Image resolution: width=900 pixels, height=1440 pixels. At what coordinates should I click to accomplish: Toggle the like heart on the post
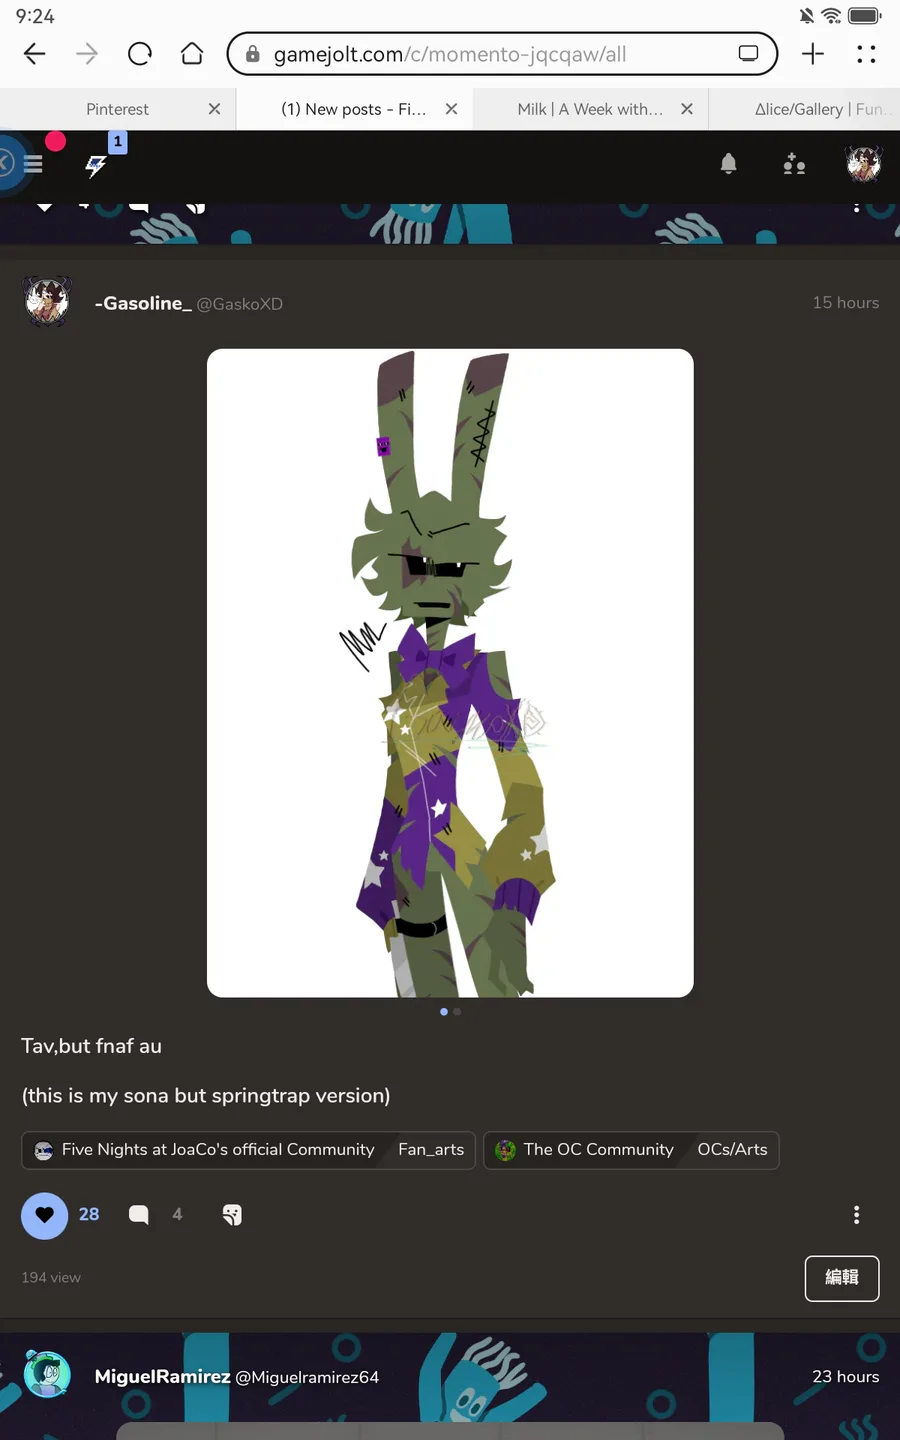click(x=44, y=1215)
